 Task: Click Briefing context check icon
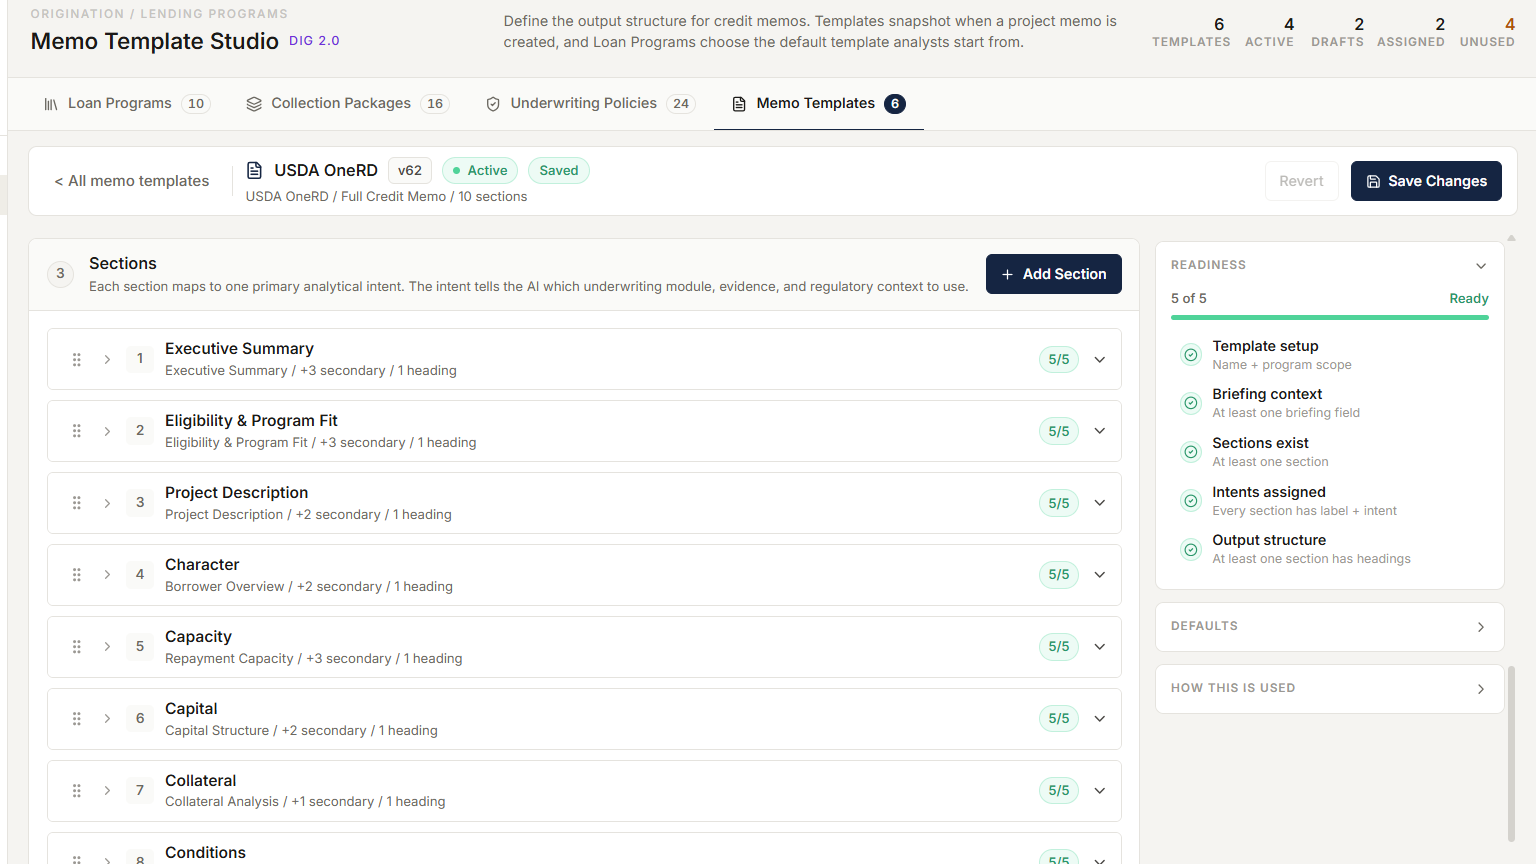pos(1191,403)
